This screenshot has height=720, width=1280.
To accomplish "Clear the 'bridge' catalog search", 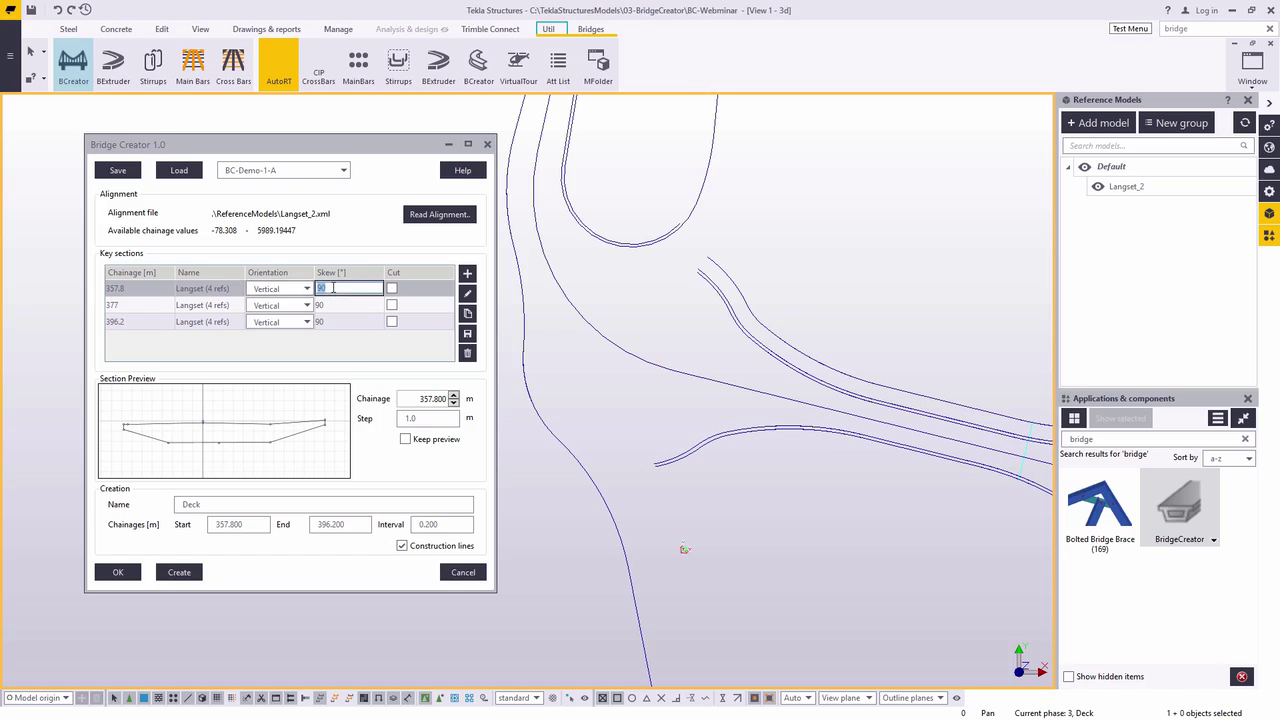I will tap(1245, 439).
